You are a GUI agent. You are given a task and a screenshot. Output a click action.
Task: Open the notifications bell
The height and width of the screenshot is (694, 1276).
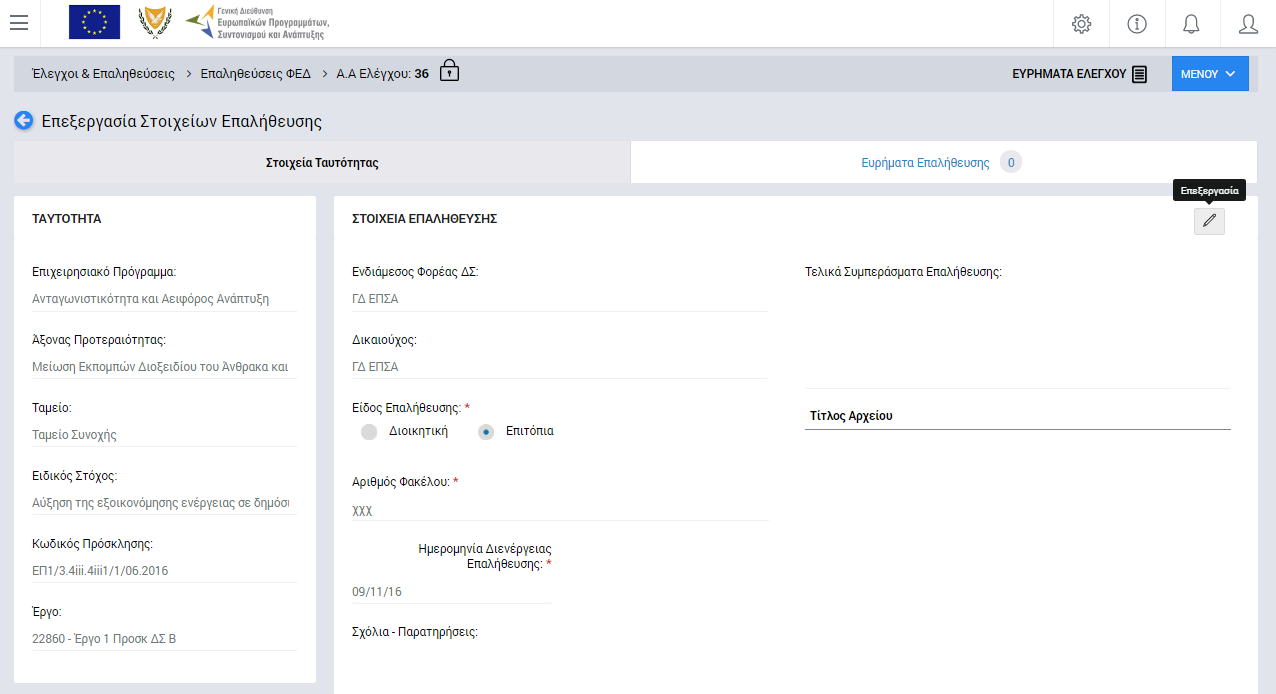[x=1192, y=24]
